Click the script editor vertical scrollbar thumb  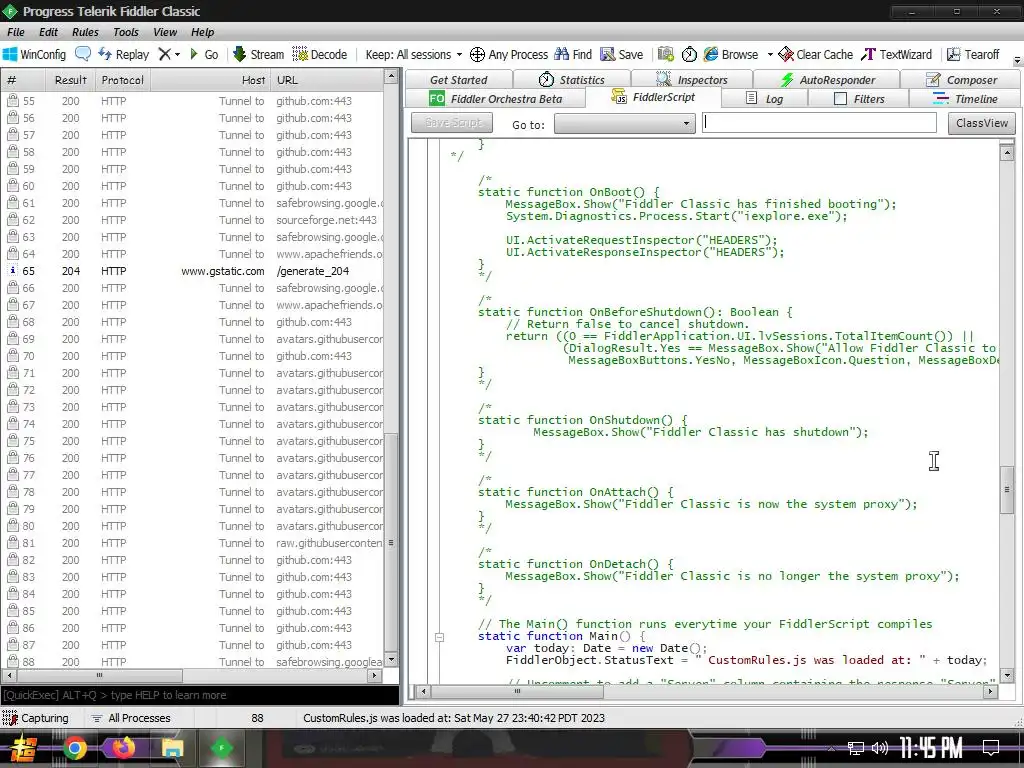pyautogui.click(x=1007, y=490)
